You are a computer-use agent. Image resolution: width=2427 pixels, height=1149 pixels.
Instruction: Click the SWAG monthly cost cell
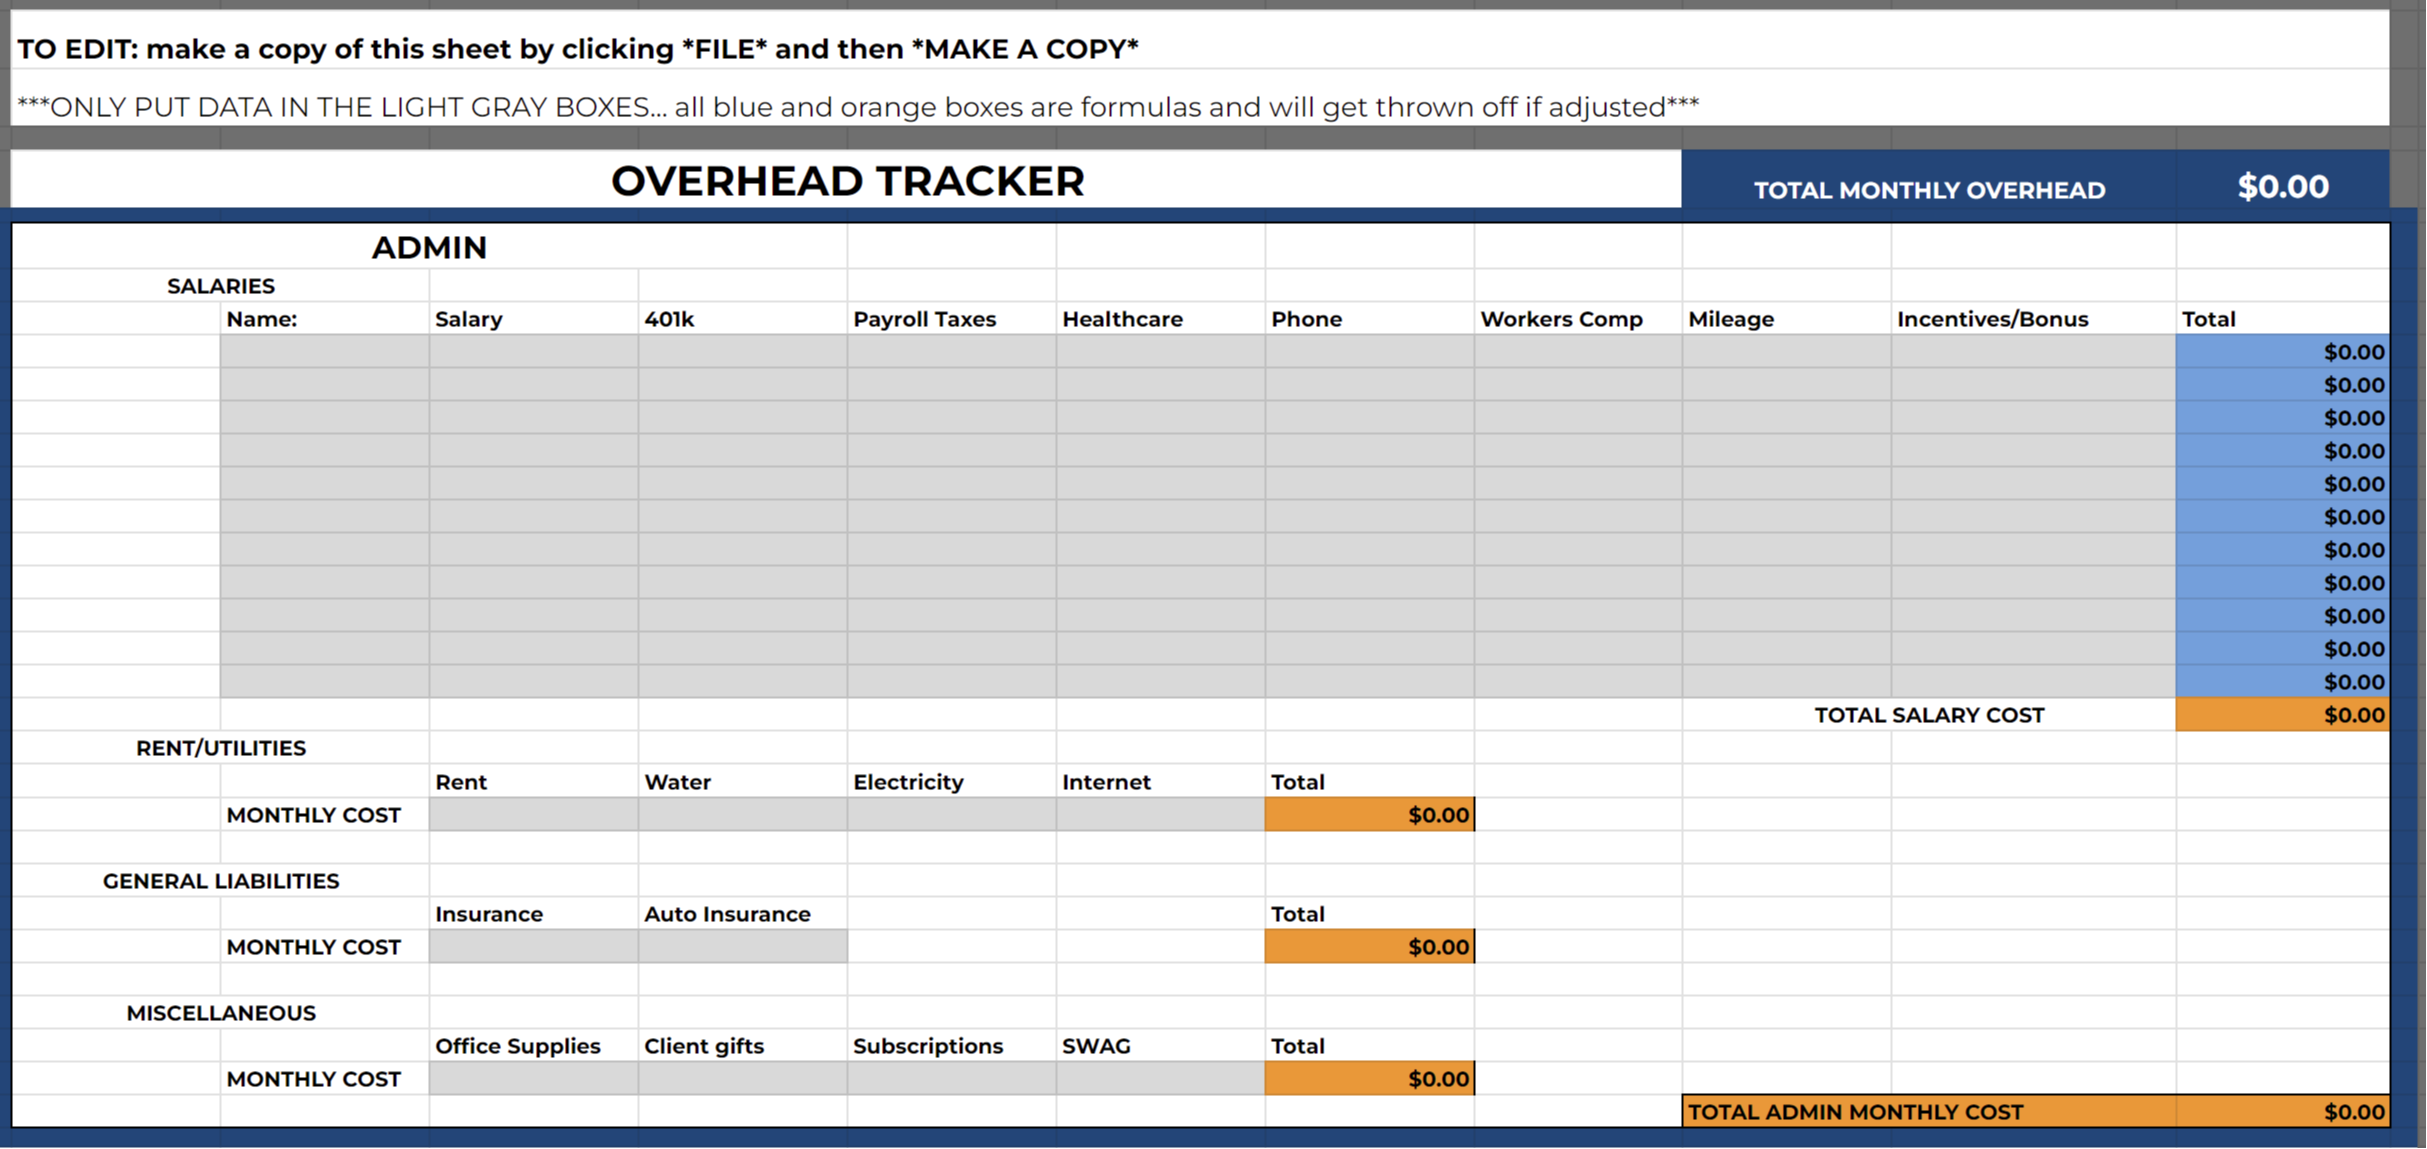[1160, 1078]
